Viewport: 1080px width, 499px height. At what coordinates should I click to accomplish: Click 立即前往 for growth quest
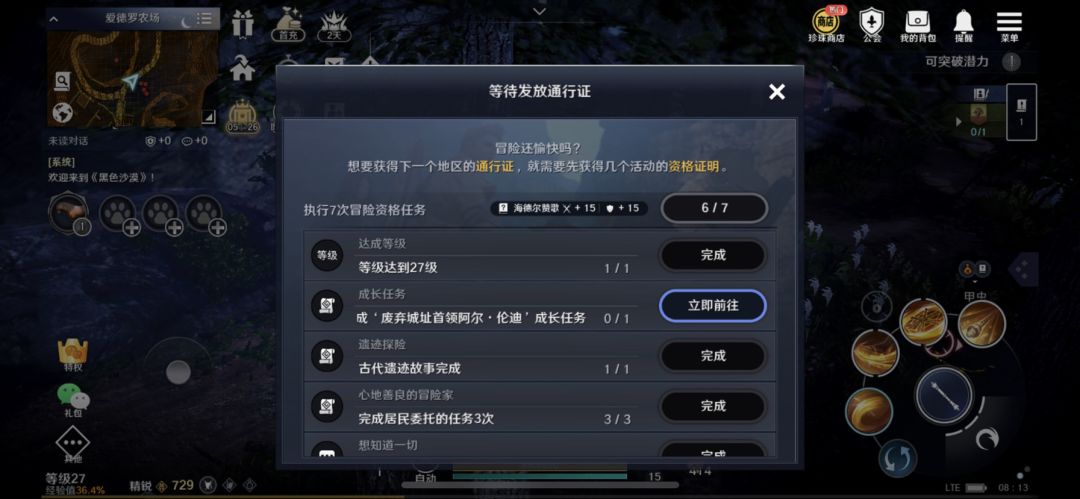pyautogui.click(x=713, y=305)
